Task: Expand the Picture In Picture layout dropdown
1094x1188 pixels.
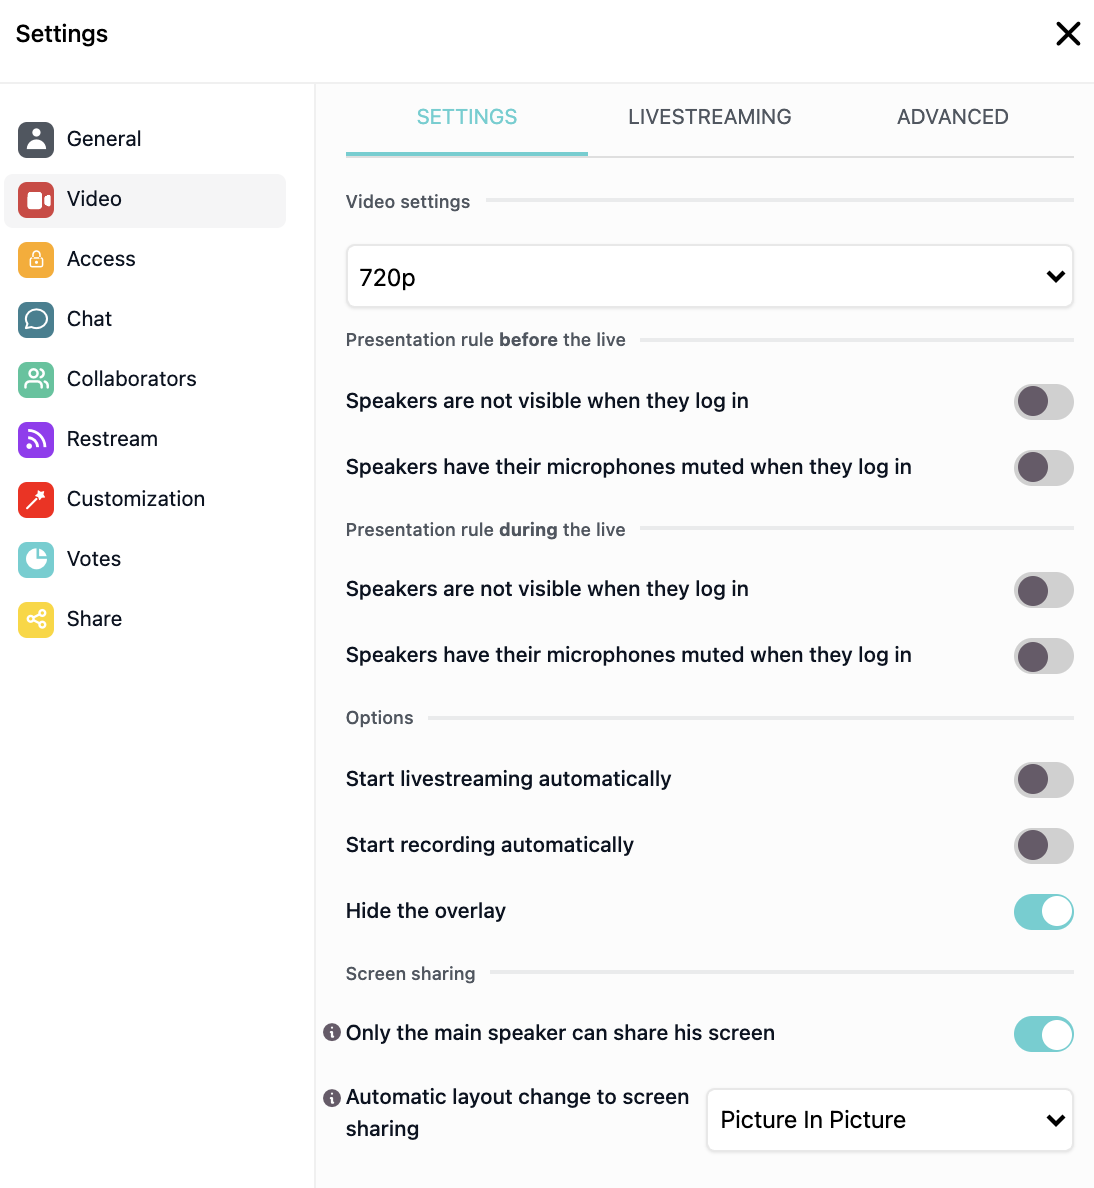Action: (889, 1120)
